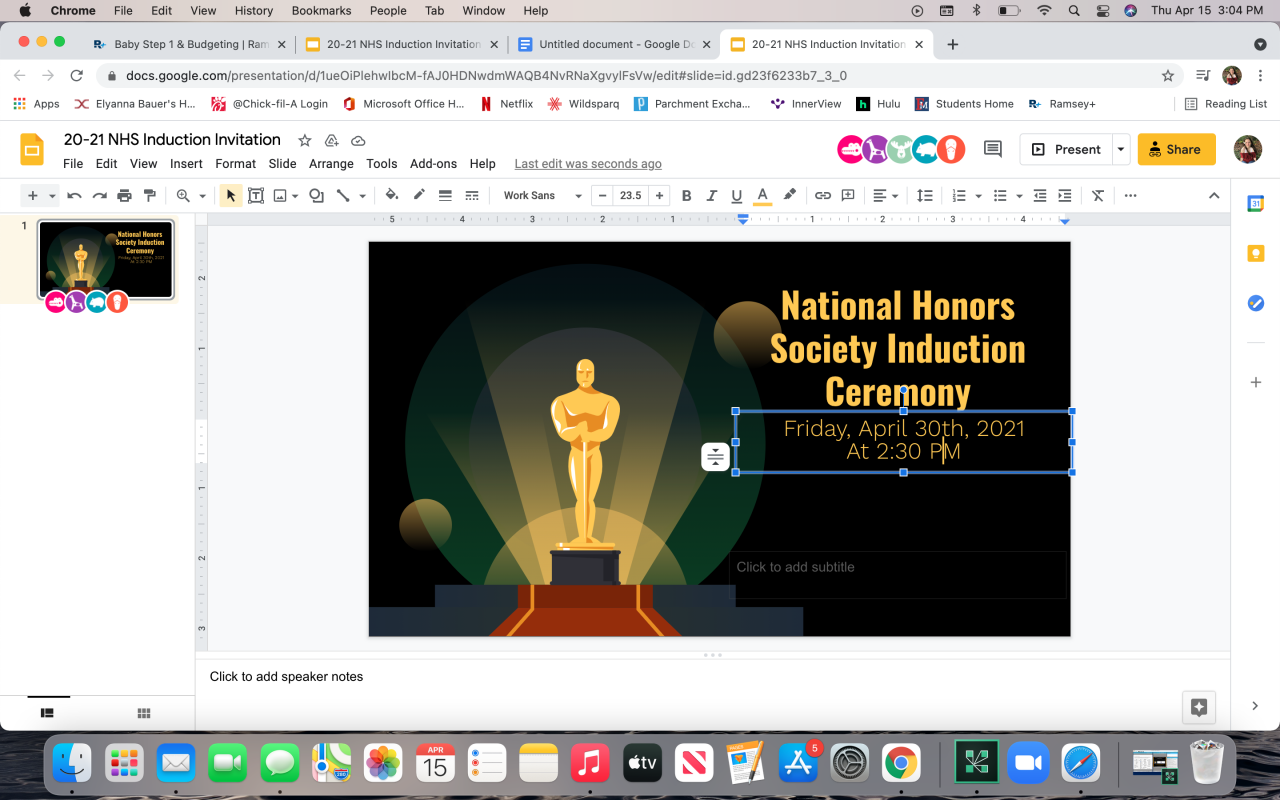Open the text color picker
Viewport: 1280px width, 800px height.
coord(762,196)
